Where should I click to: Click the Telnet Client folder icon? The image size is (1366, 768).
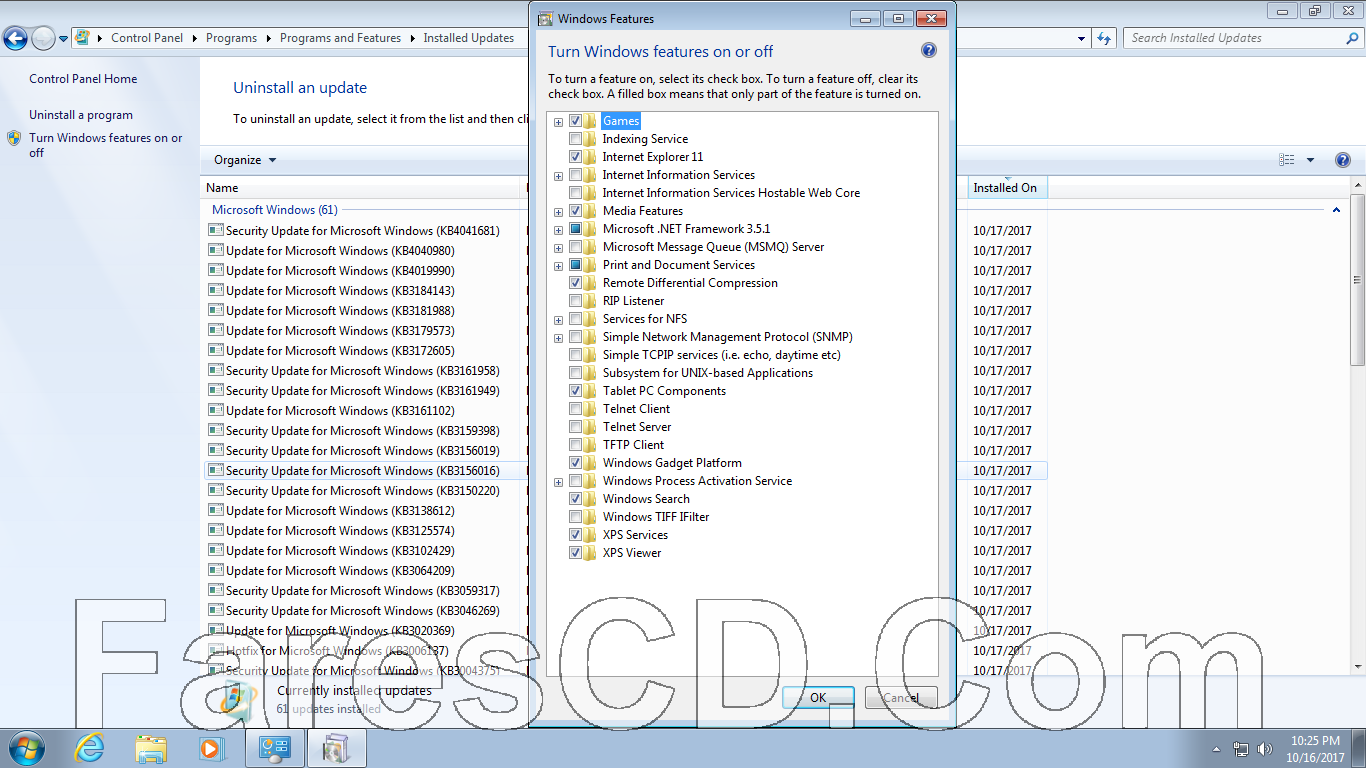[x=591, y=409]
